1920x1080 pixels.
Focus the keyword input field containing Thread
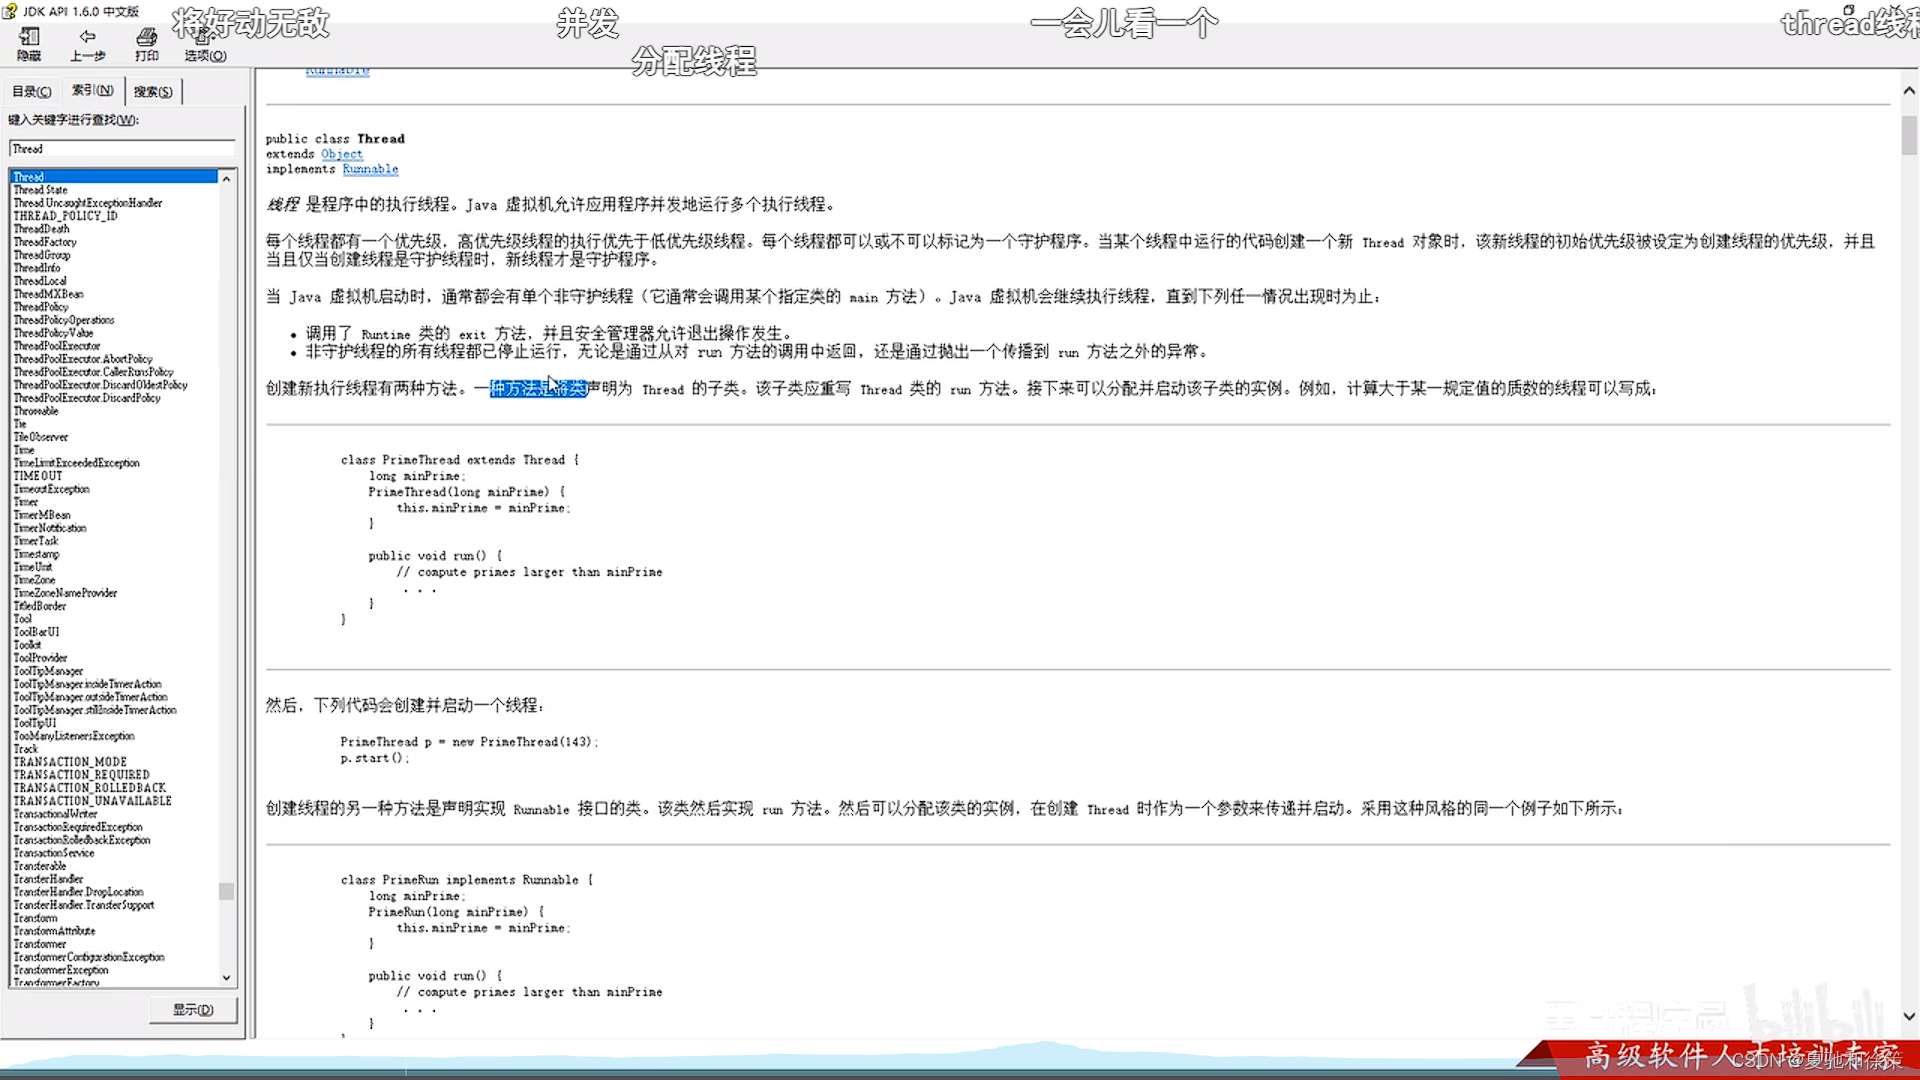point(122,149)
